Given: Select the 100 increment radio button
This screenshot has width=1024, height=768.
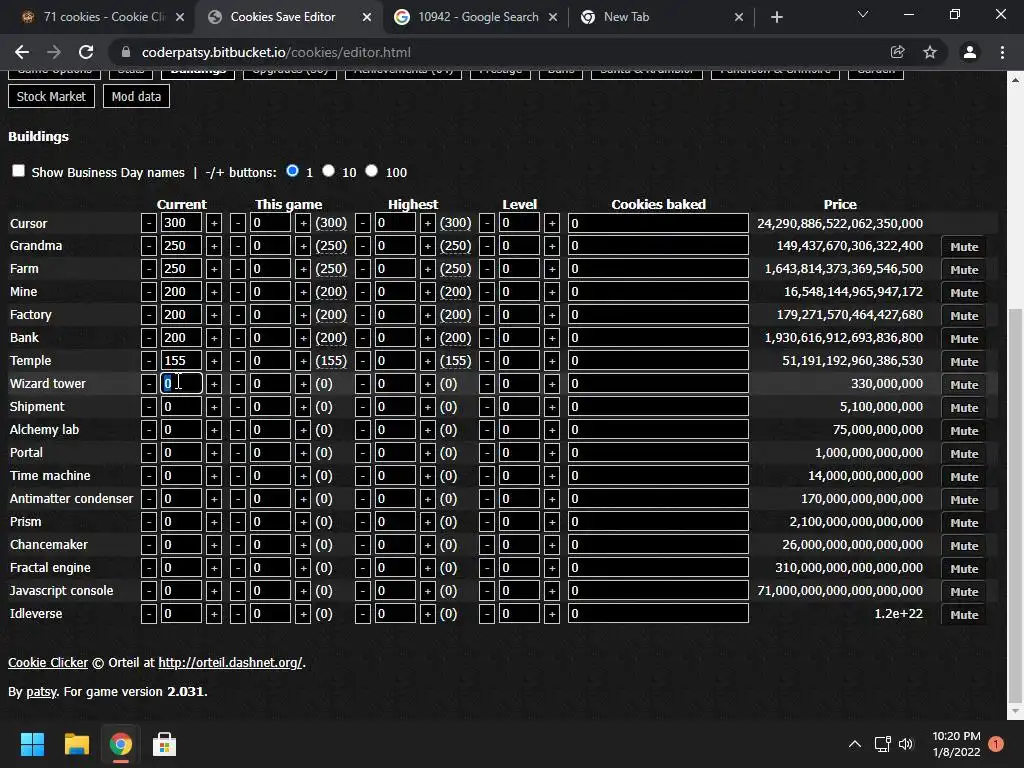Looking at the screenshot, I should [372, 171].
